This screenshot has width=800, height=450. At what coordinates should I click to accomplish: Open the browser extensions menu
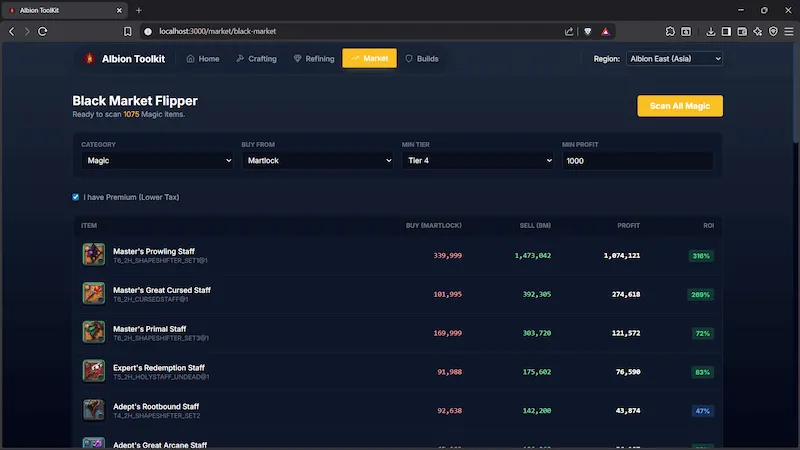tap(670, 32)
